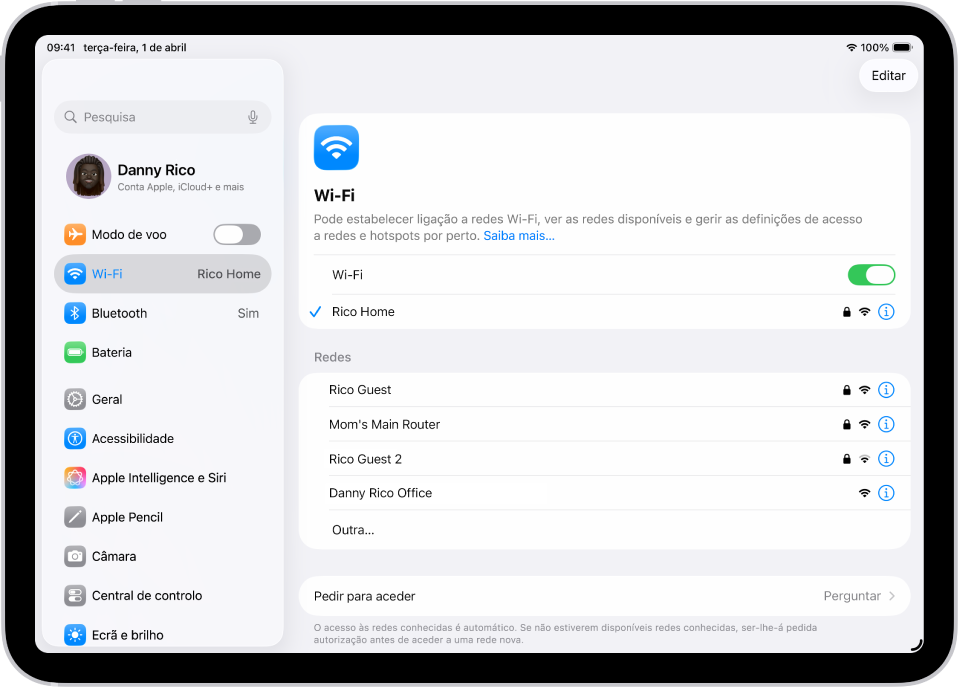Image resolution: width=960 pixels, height=692 pixels.
Task: Join Mom's Main Router network
Action: [x=604, y=424]
